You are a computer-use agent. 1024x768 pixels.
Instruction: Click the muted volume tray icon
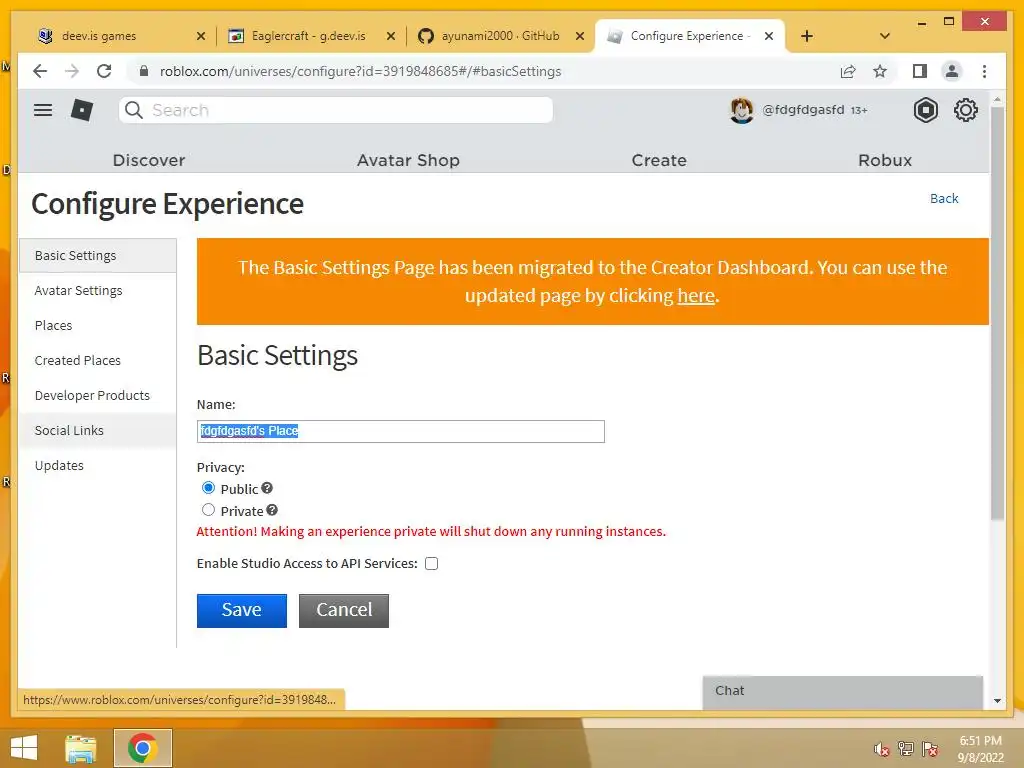[x=881, y=749]
